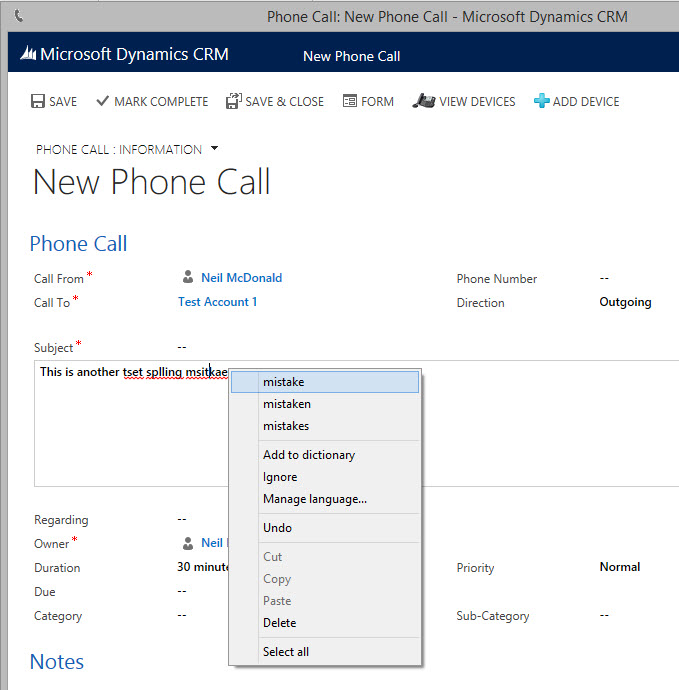Click 'Select all' in context menu
The width and height of the screenshot is (679, 690).
[x=285, y=652]
